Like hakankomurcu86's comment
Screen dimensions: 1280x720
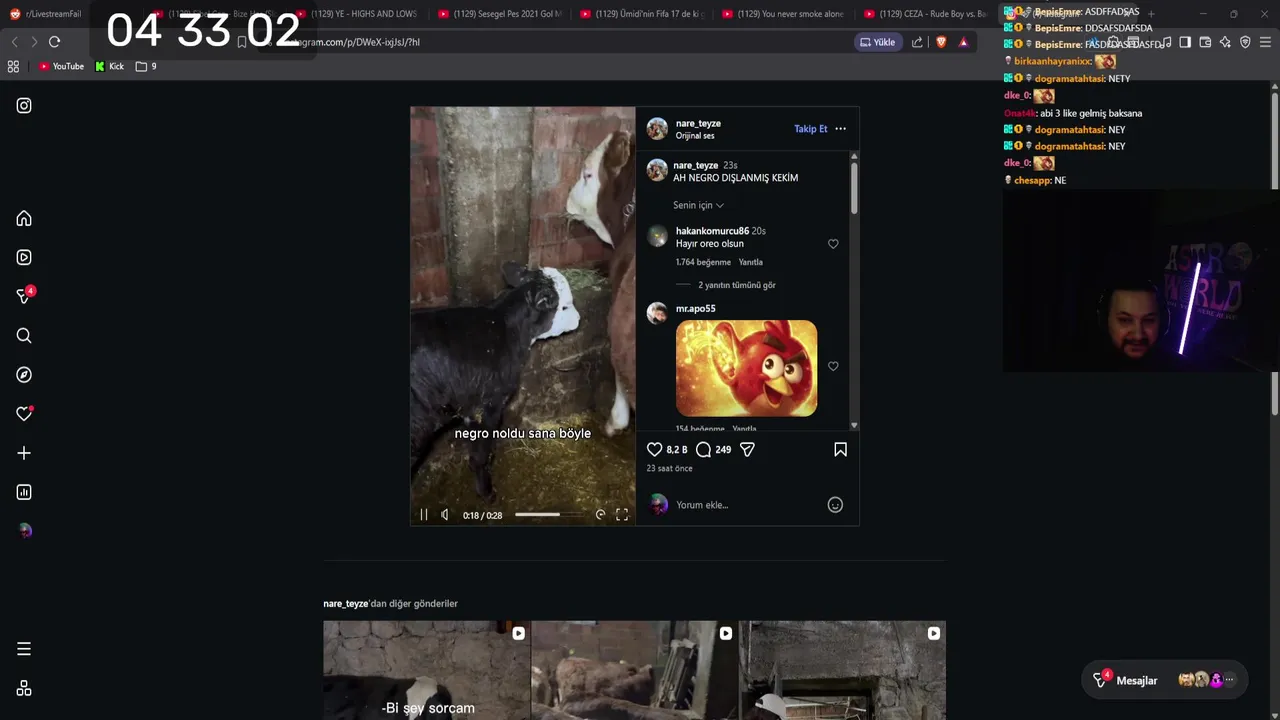click(833, 244)
